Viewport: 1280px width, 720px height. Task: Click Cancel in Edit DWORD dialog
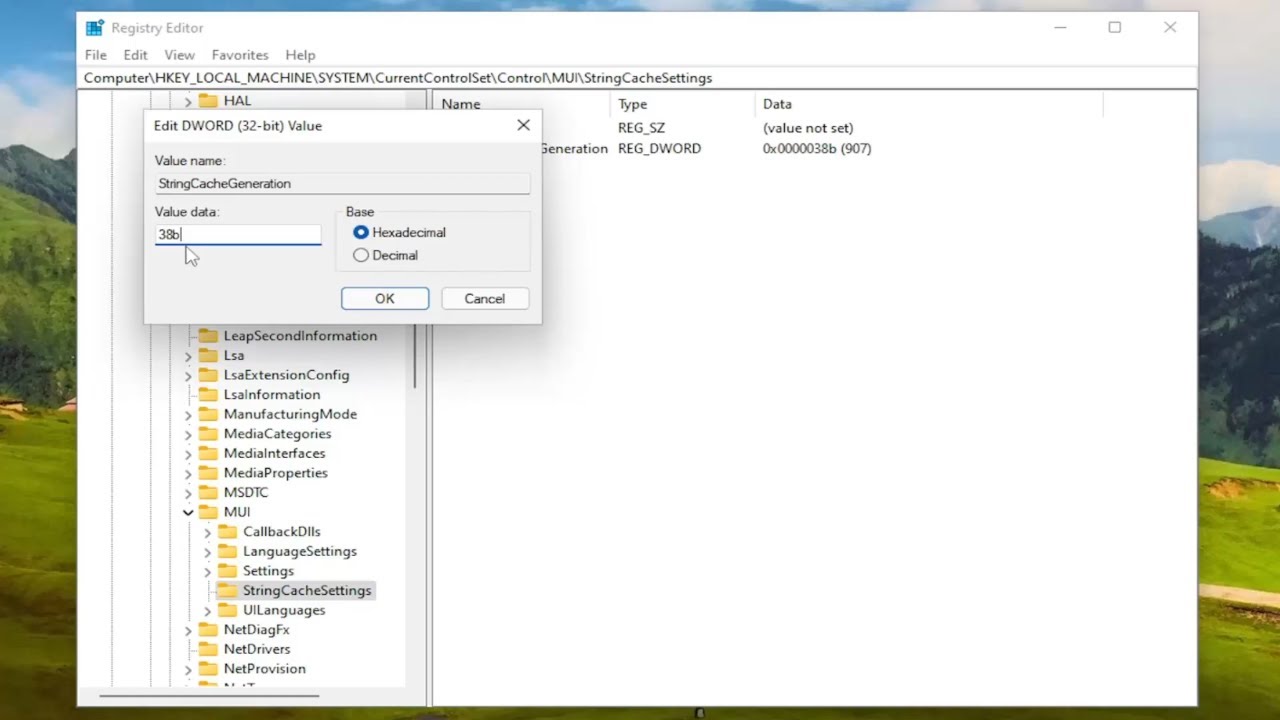coord(485,299)
